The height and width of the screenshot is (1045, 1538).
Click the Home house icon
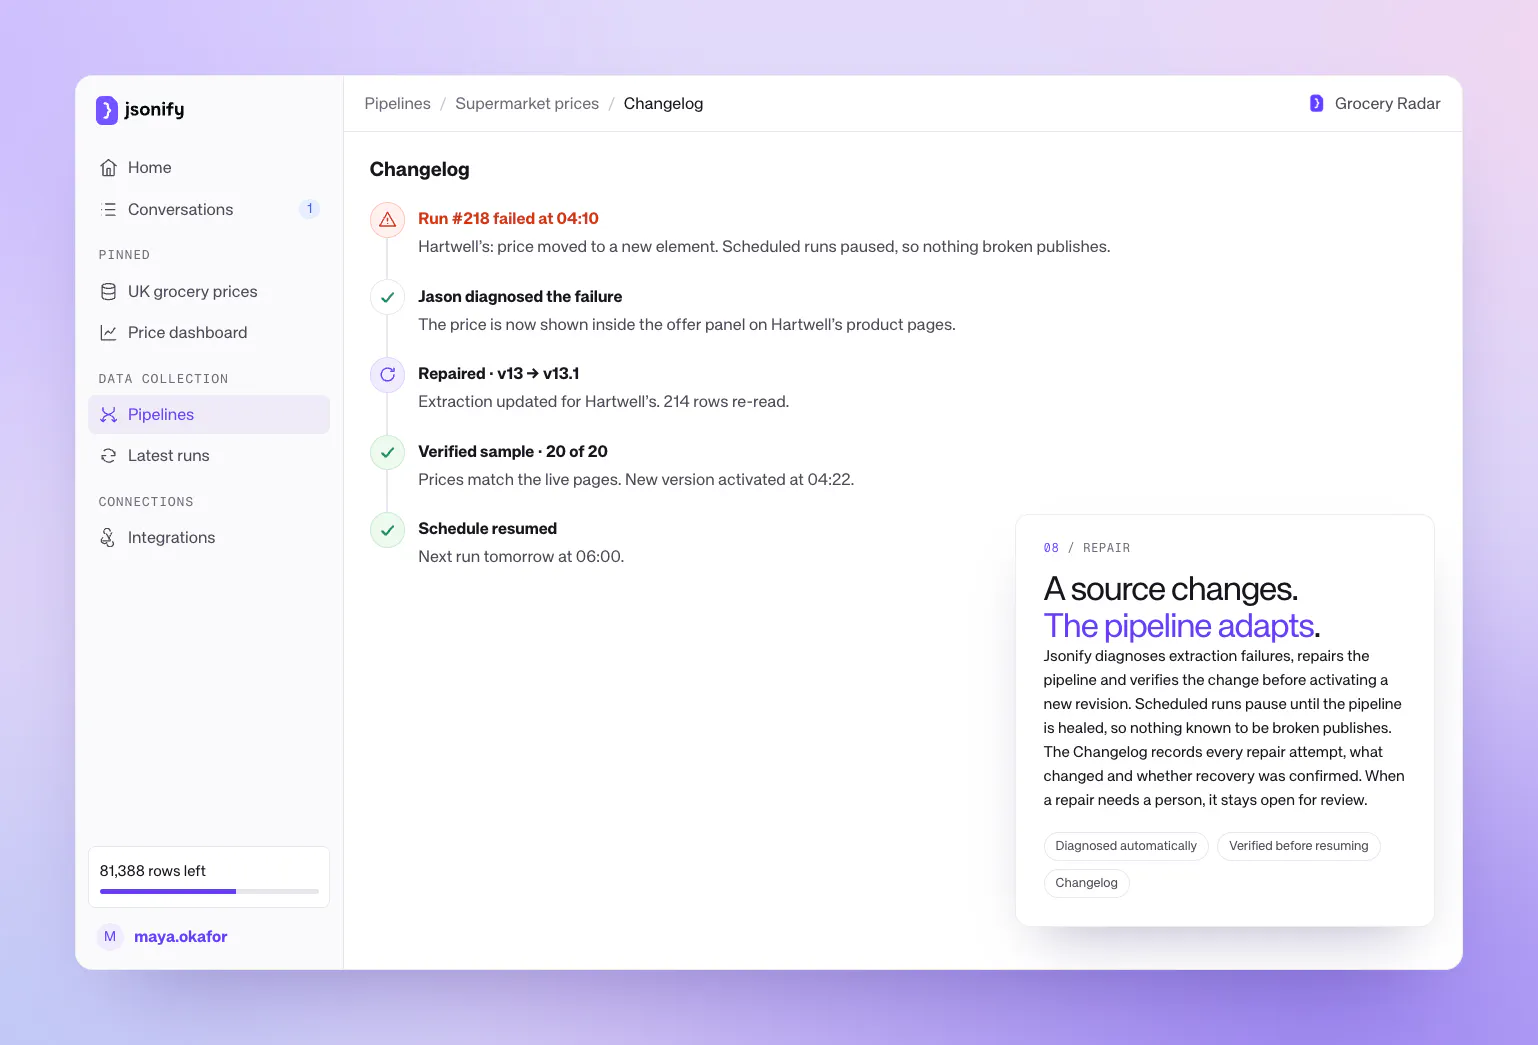click(109, 168)
